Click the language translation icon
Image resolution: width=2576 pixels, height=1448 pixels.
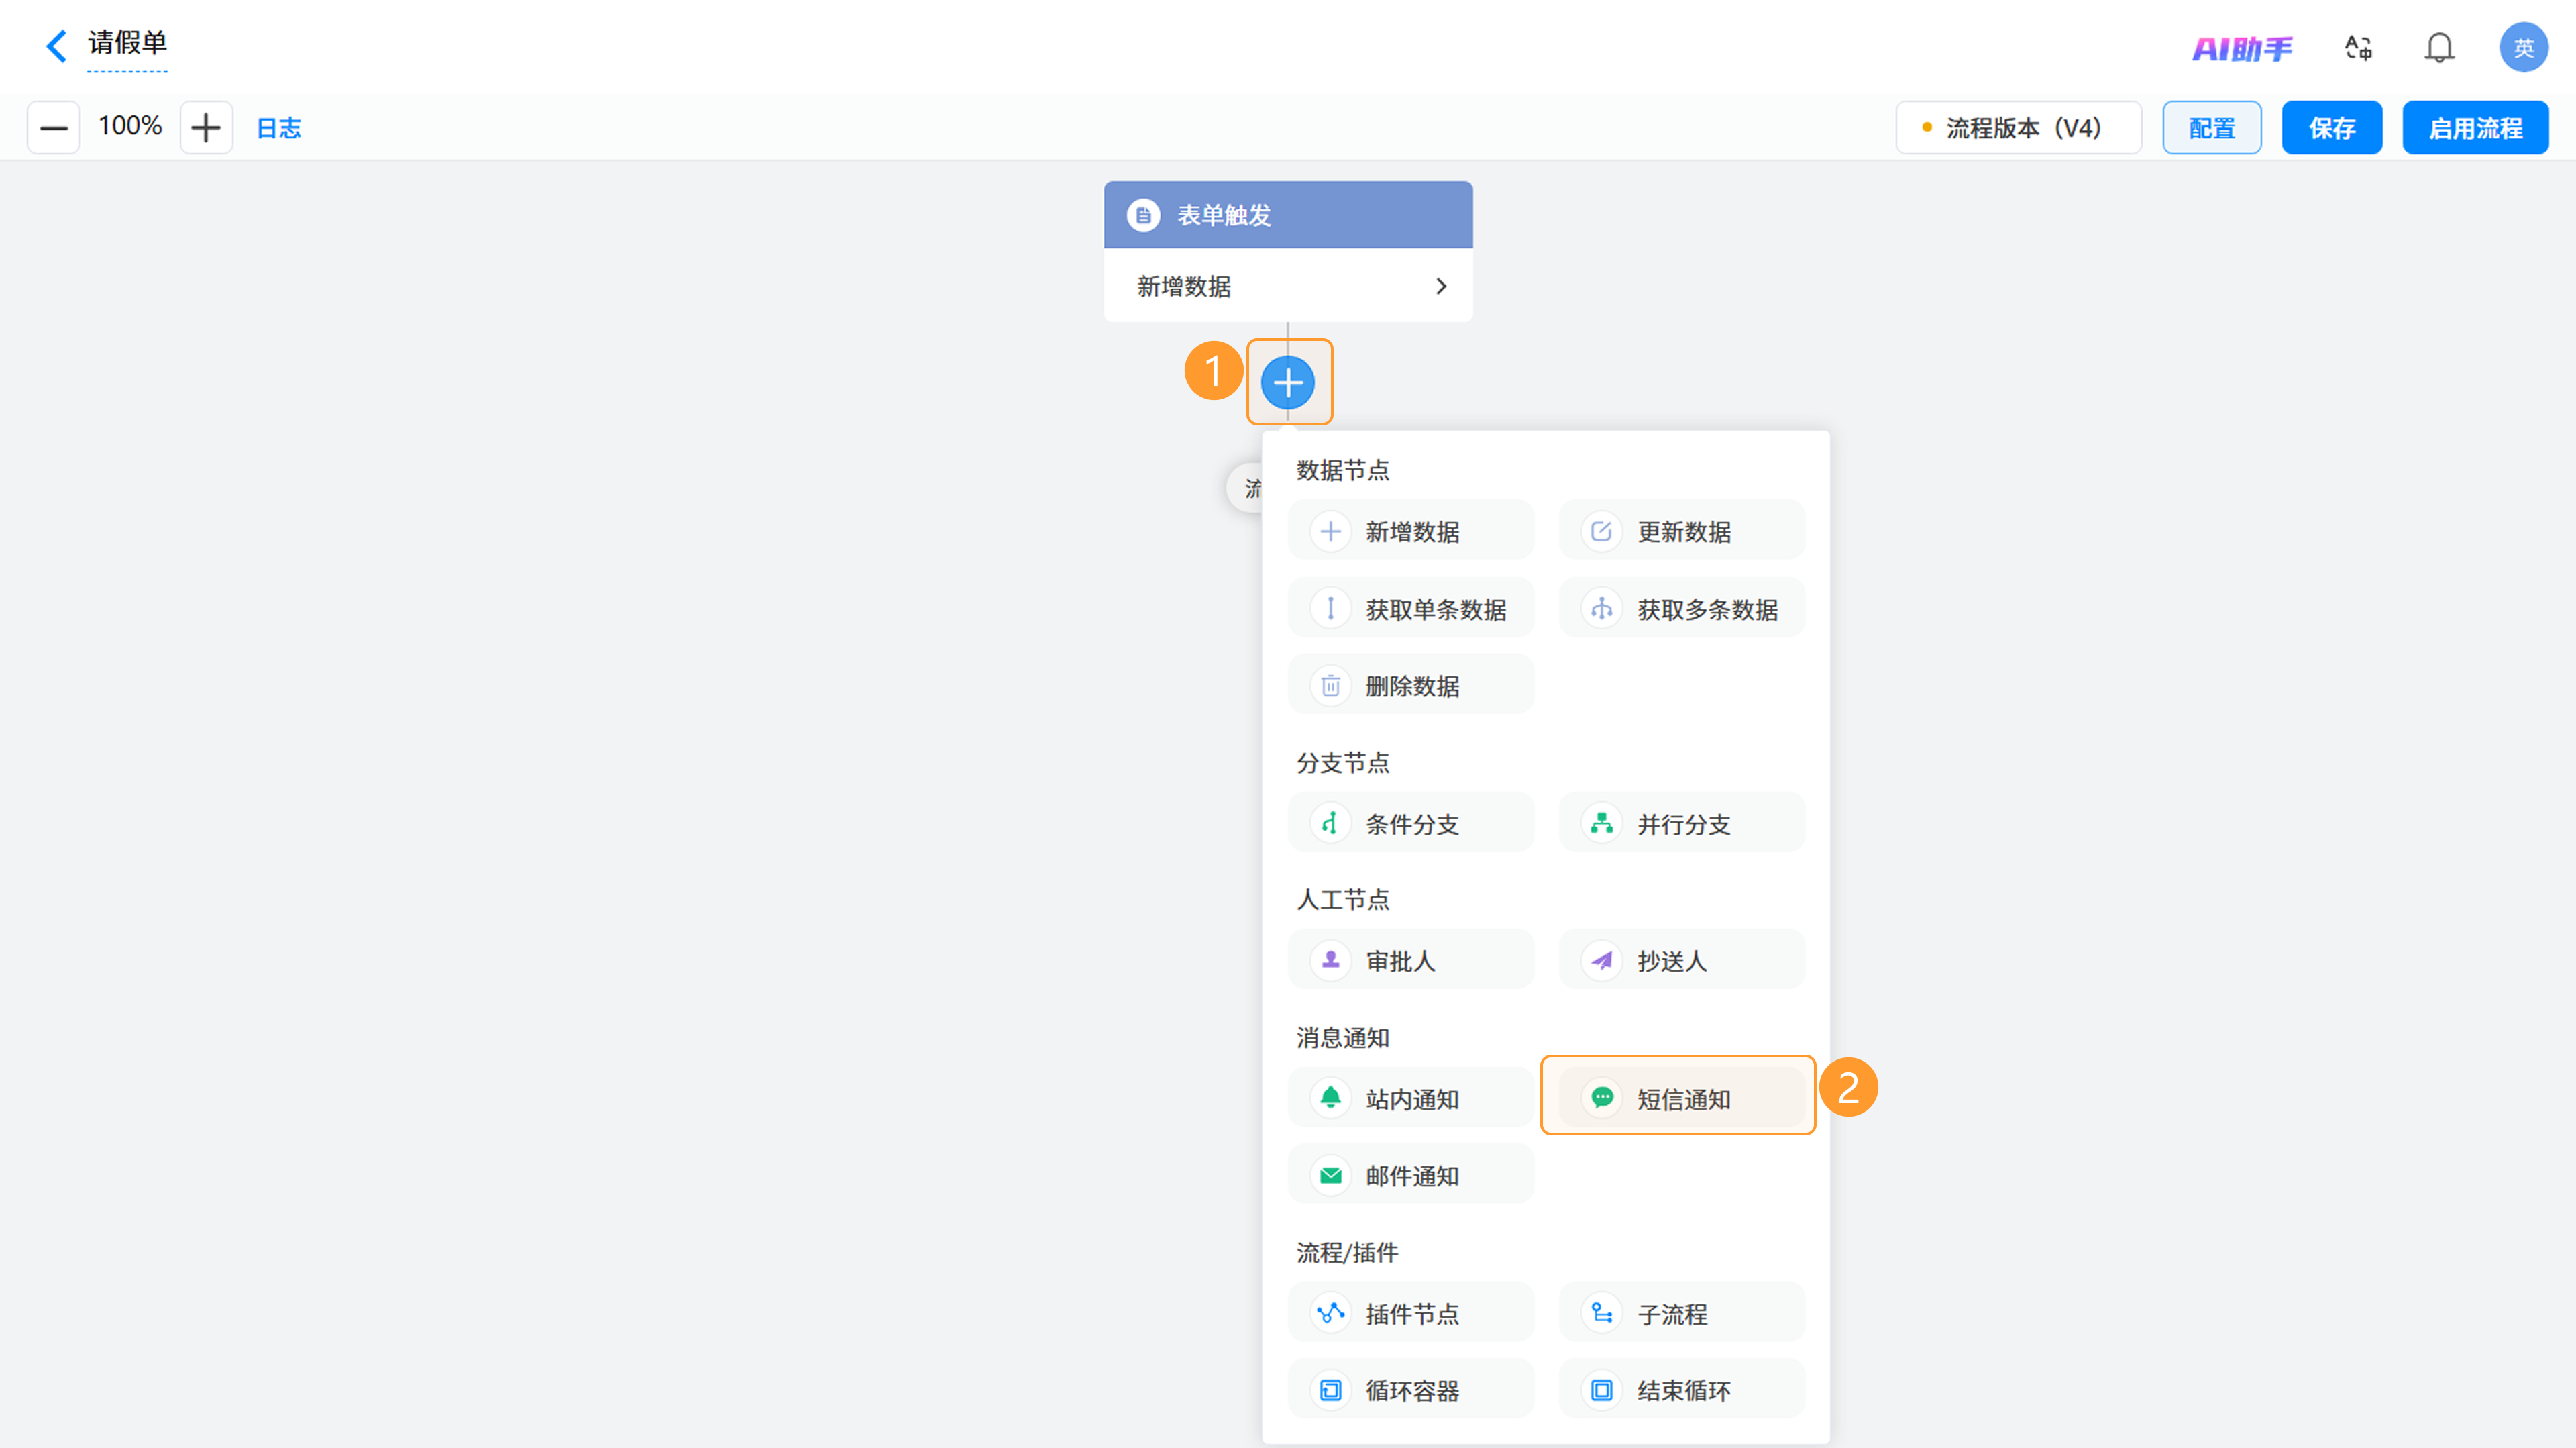2358,47
